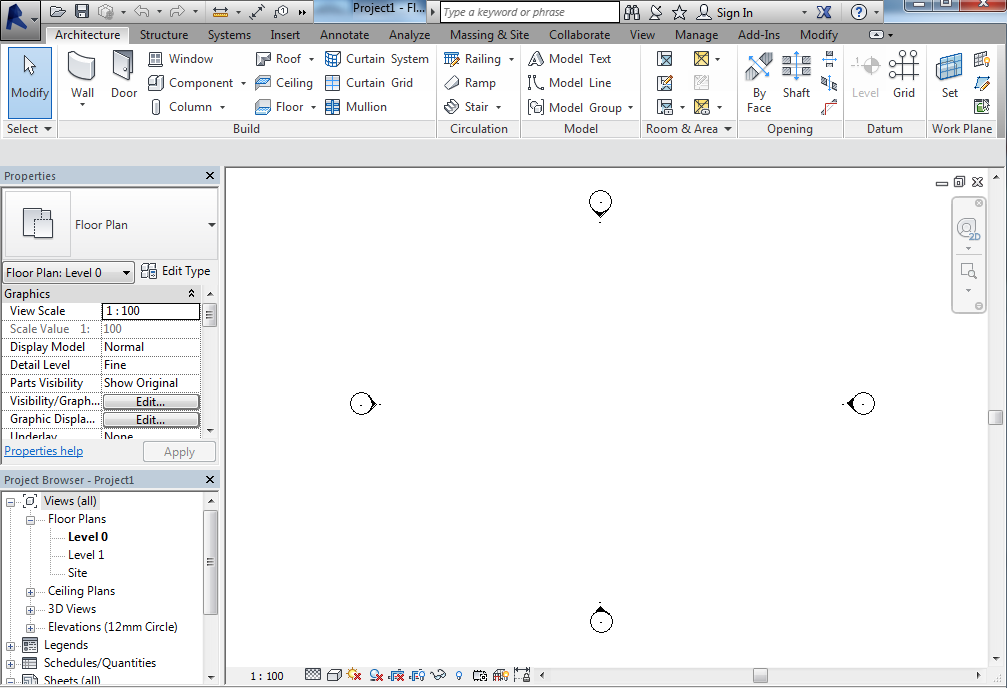The width and height of the screenshot is (1007, 688).
Task: Open the Floor Plan: Level 0 dropdown
Action: 68,273
